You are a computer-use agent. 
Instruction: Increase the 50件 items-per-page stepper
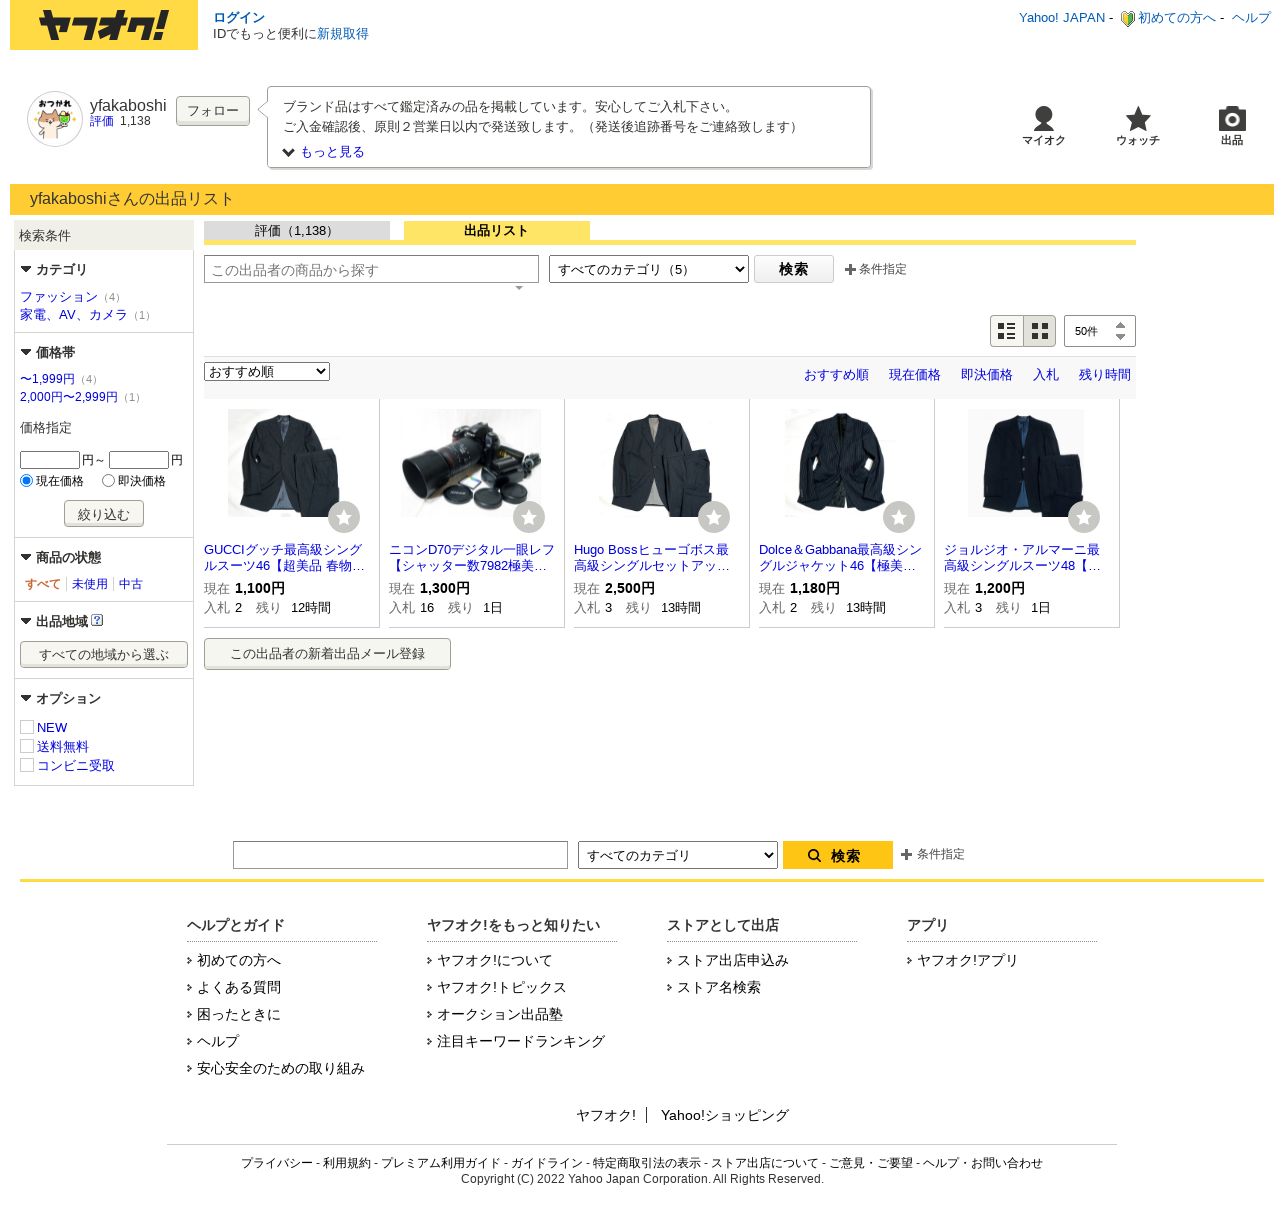1120,325
